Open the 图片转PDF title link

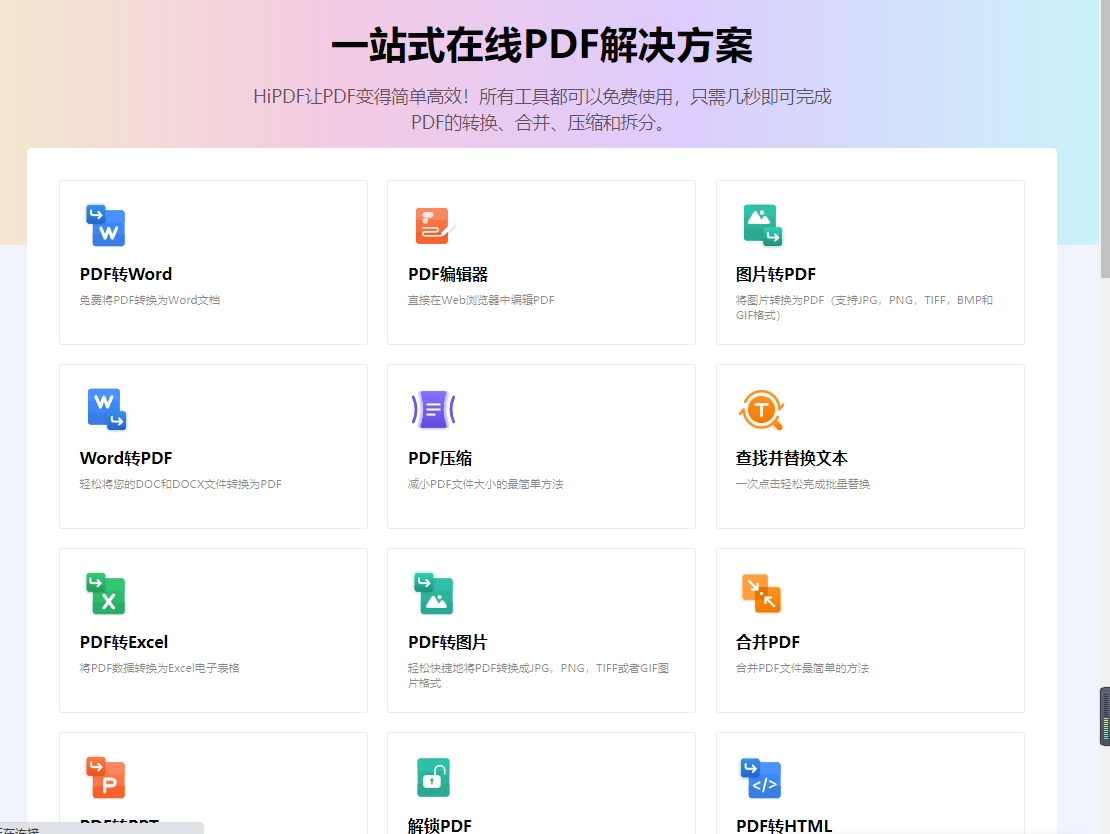point(776,274)
